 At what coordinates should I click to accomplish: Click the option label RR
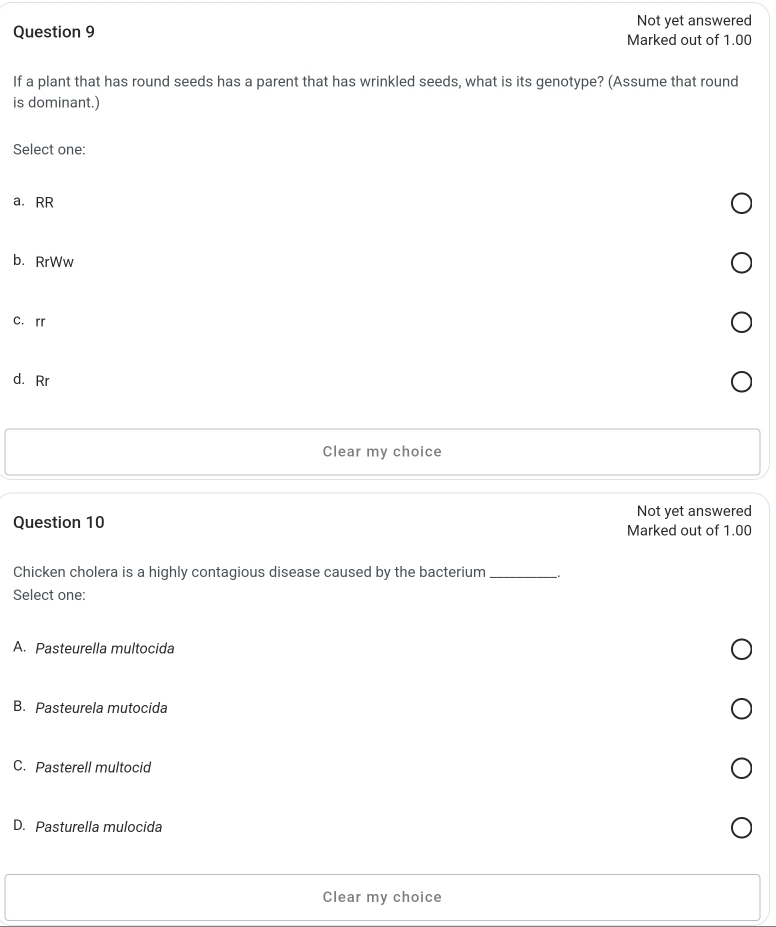coord(44,202)
